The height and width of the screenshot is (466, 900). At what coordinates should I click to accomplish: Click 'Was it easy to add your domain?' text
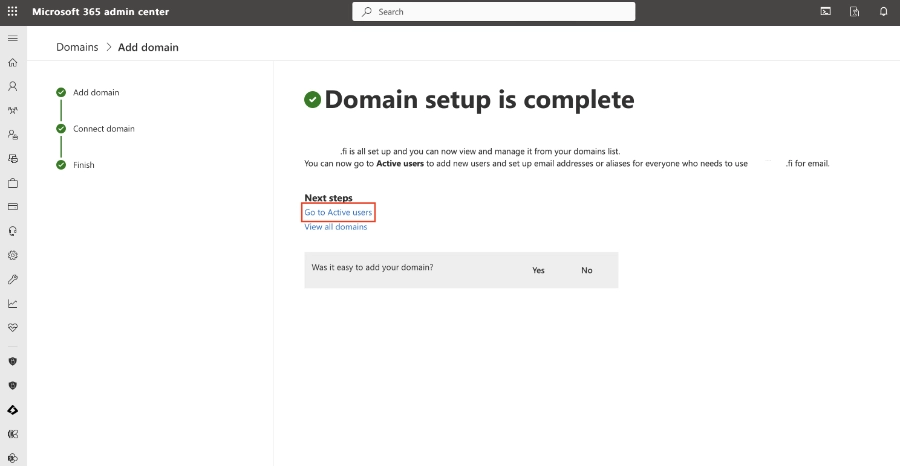pyautogui.click(x=372, y=267)
